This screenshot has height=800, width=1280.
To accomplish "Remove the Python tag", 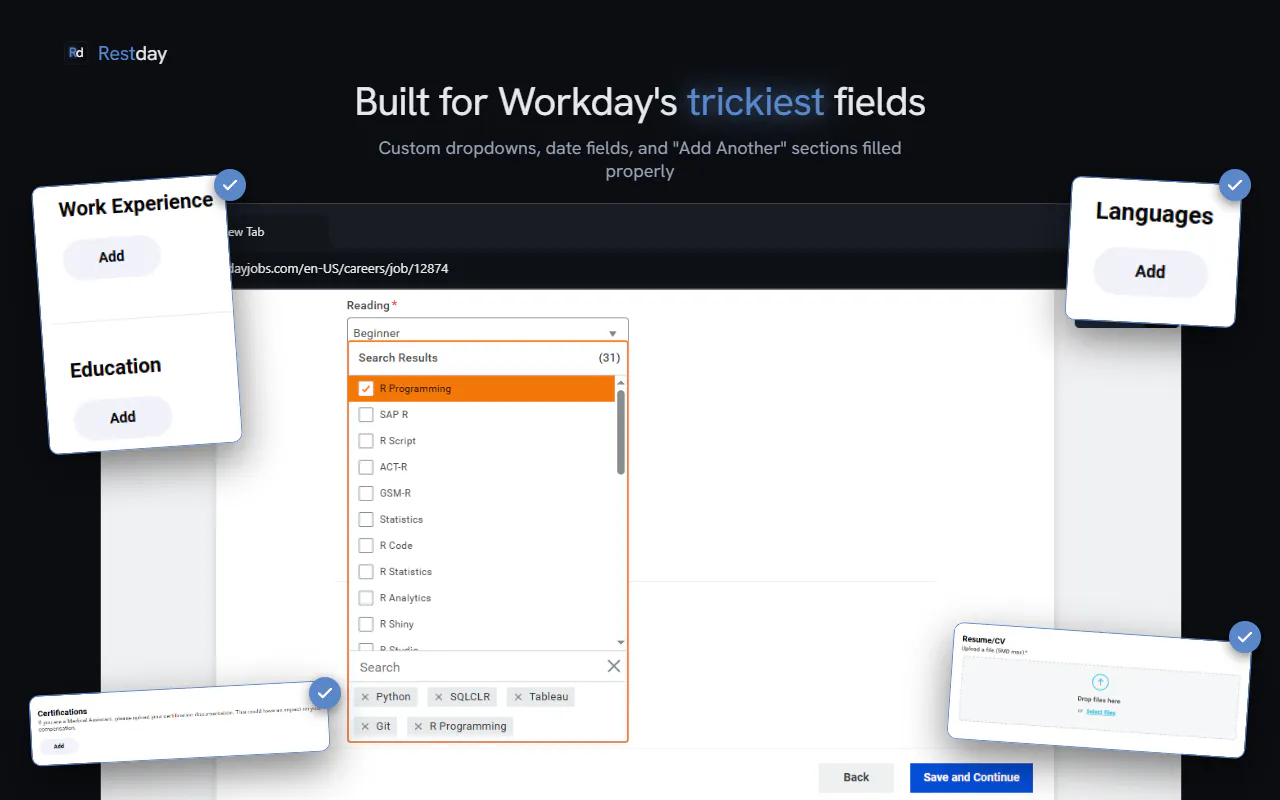I will tap(365, 697).
